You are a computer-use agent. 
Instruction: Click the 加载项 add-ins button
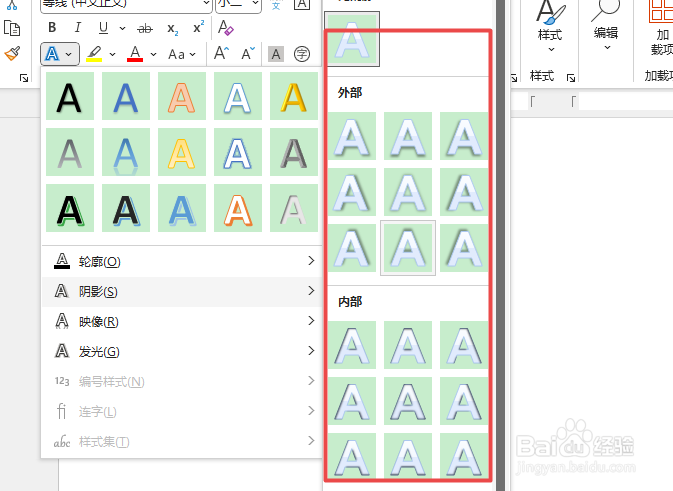(x=661, y=28)
